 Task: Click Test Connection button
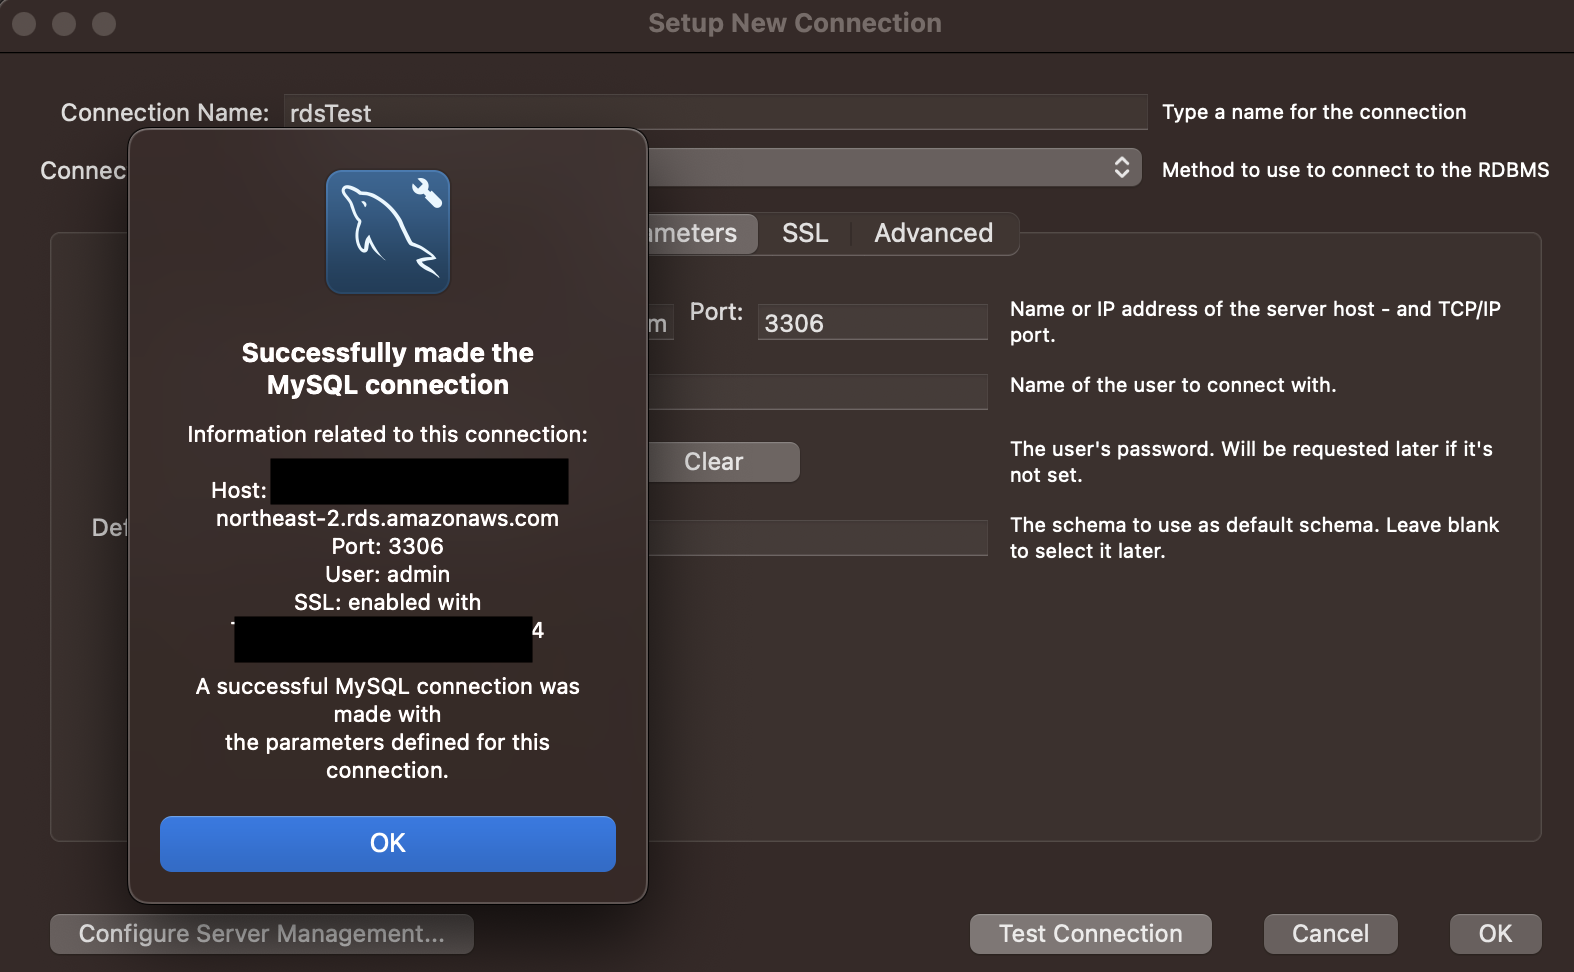[x=1091, y=933]
